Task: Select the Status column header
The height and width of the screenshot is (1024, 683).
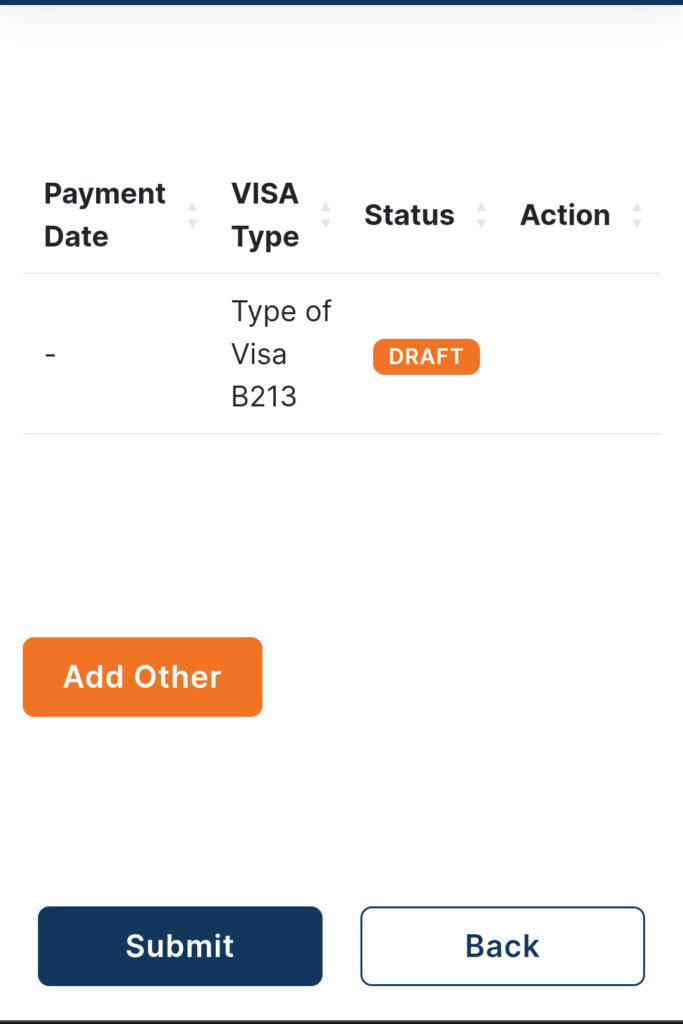Action: coord(409,215)
